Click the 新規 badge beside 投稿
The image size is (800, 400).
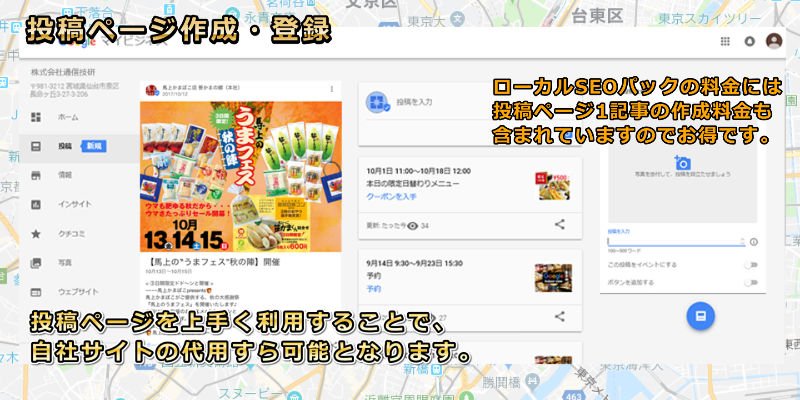(x=94, y=146)
